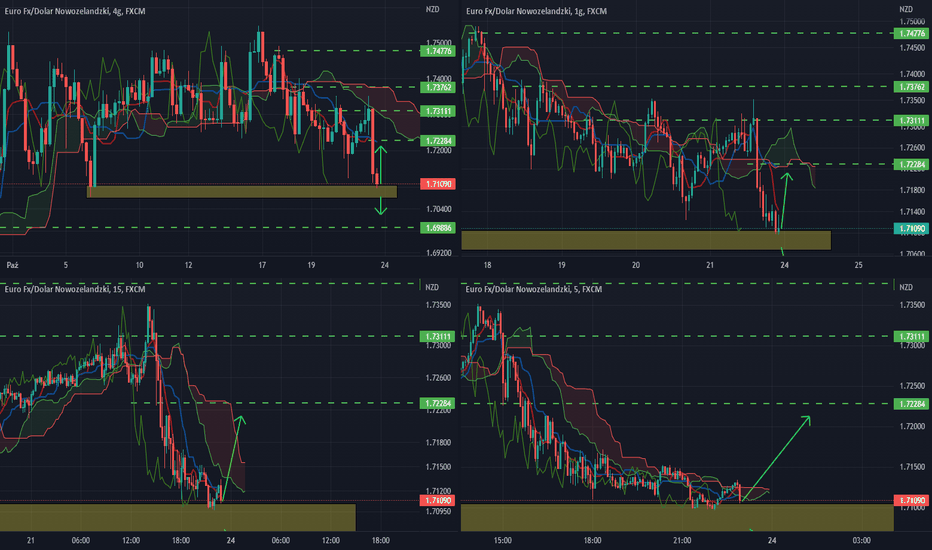Open NZD currency label on 15-minute chart

point(432,288)
